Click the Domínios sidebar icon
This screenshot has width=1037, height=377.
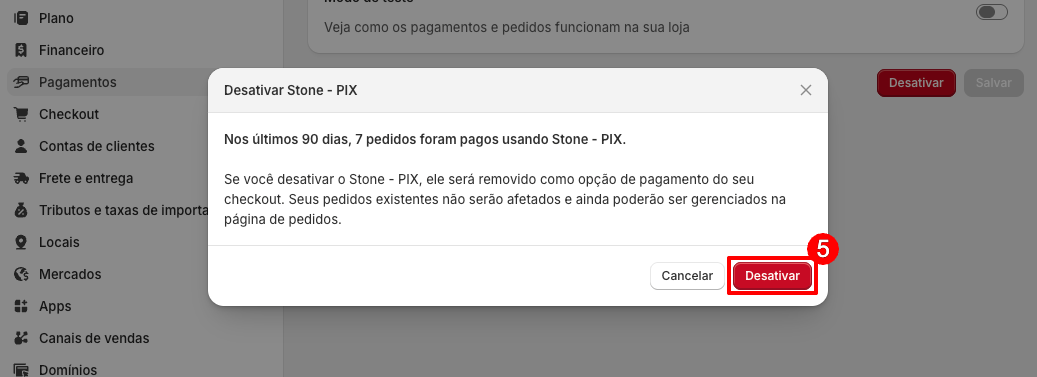(21, 370)
